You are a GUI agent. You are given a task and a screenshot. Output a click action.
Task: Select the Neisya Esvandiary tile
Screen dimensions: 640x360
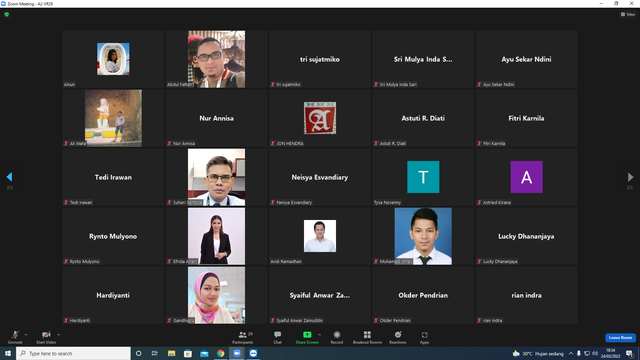pos(320,177)
